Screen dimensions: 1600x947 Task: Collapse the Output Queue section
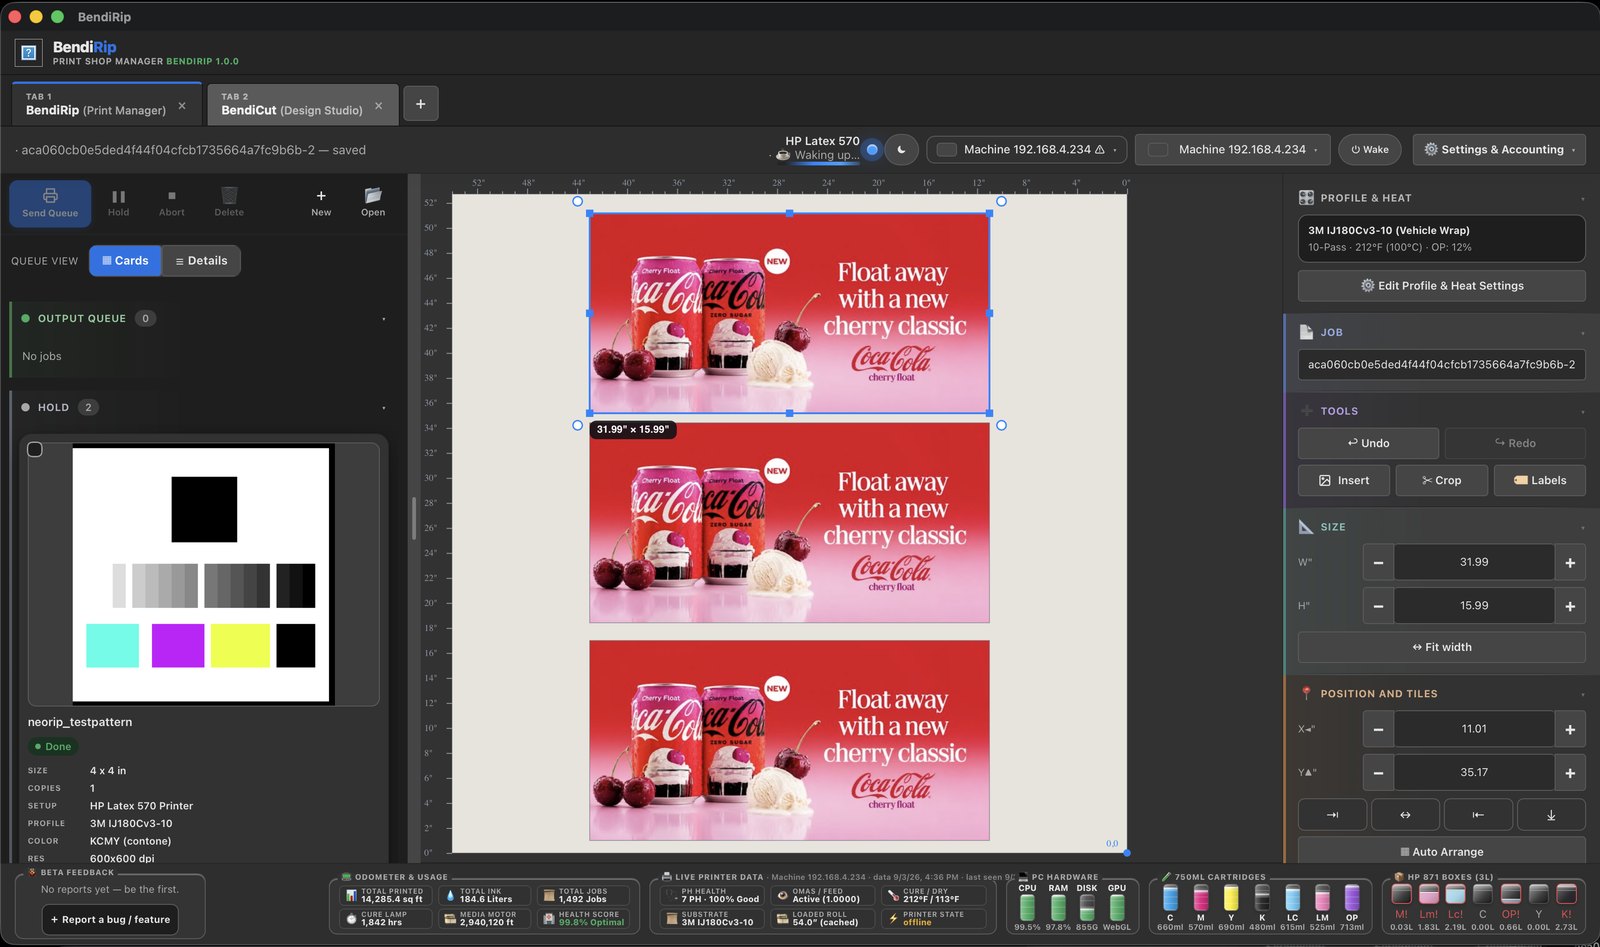(384, 319)
